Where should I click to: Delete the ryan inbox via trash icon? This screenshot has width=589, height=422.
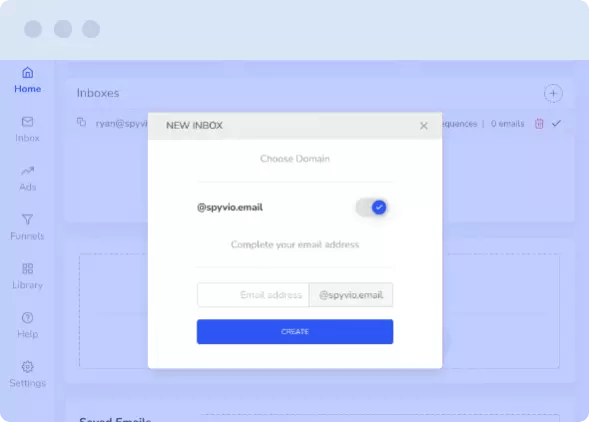pos(539,124)
